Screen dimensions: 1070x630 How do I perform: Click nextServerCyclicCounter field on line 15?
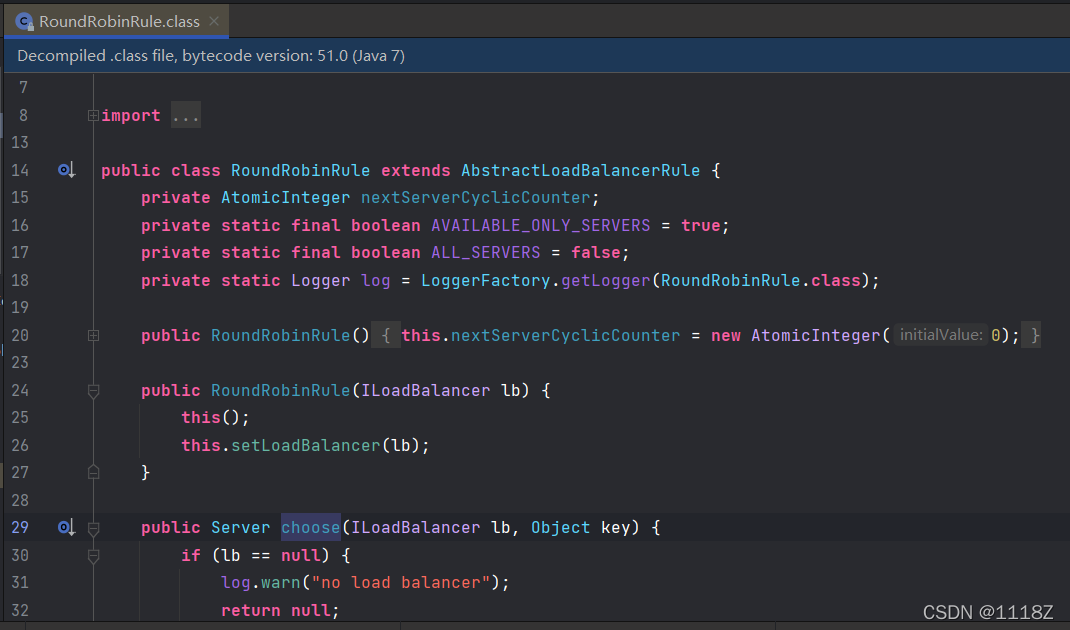tap(476, 198)
